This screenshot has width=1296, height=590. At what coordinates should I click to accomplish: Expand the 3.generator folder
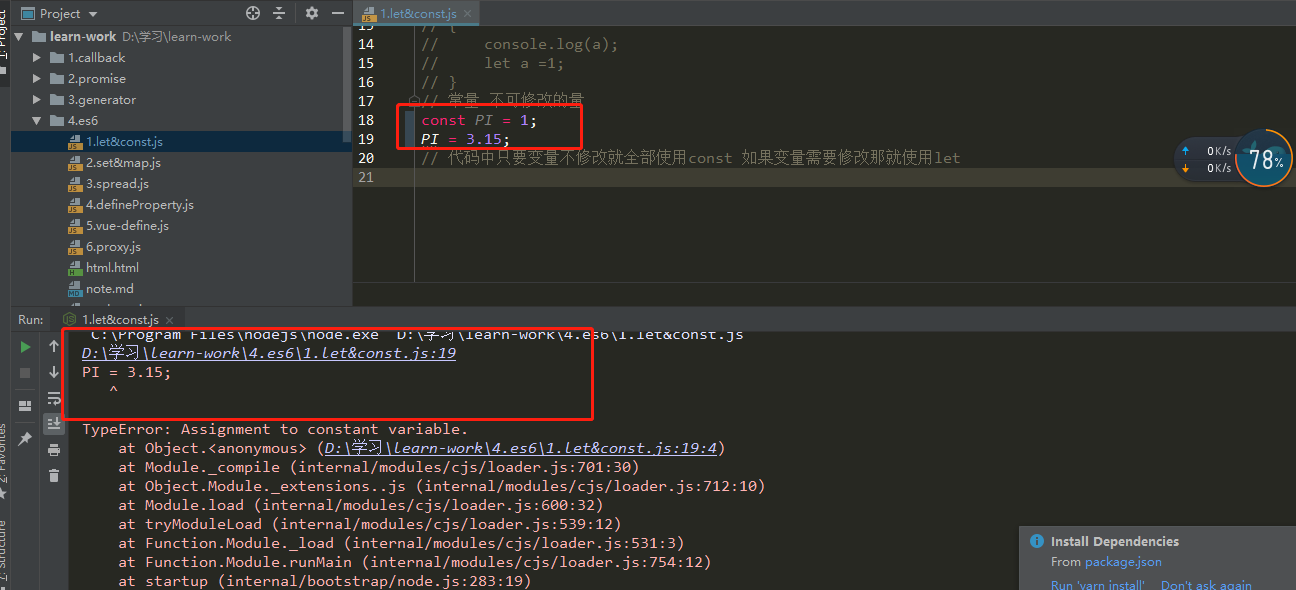pyautogui.click(x=37, y=100)
